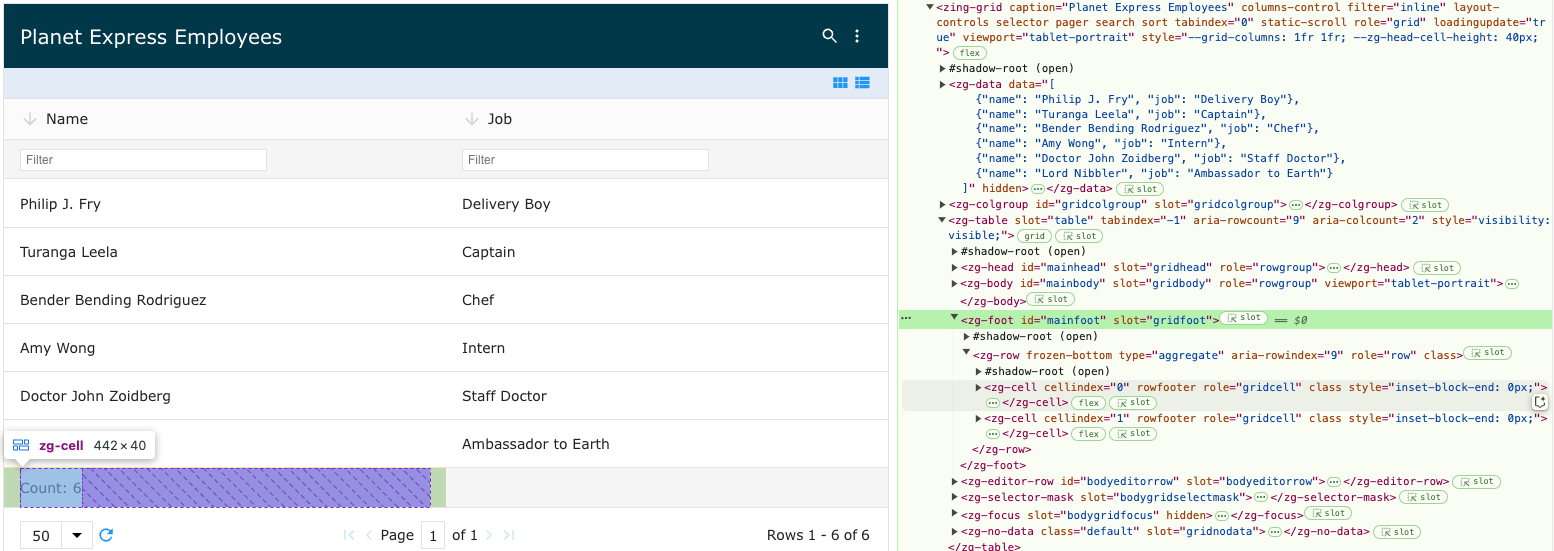
Task: Click the flex badge after zing-grid tag
Action: point(969,52)
